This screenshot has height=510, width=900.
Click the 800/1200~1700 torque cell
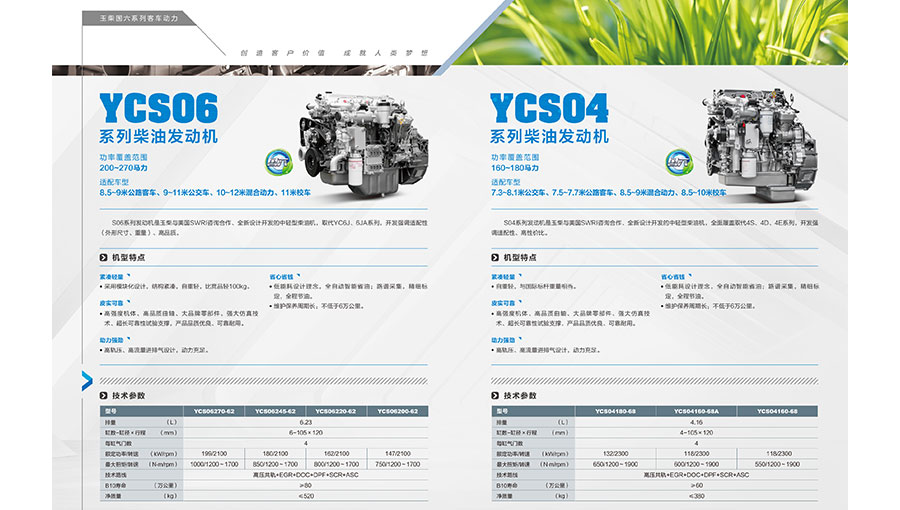coord(336,464)
